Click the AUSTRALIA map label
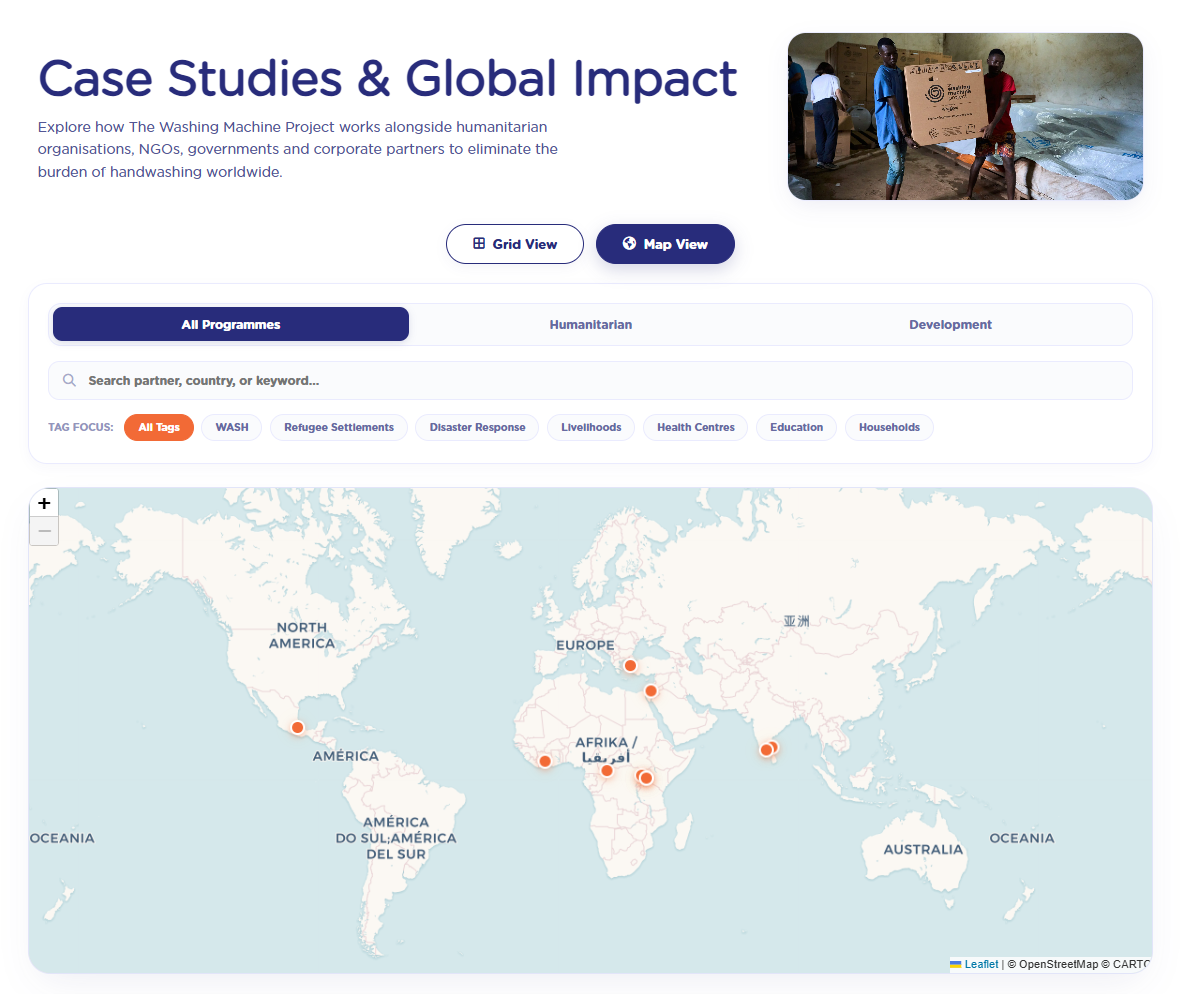The image size is (1180, 994). tap(923, 850)
